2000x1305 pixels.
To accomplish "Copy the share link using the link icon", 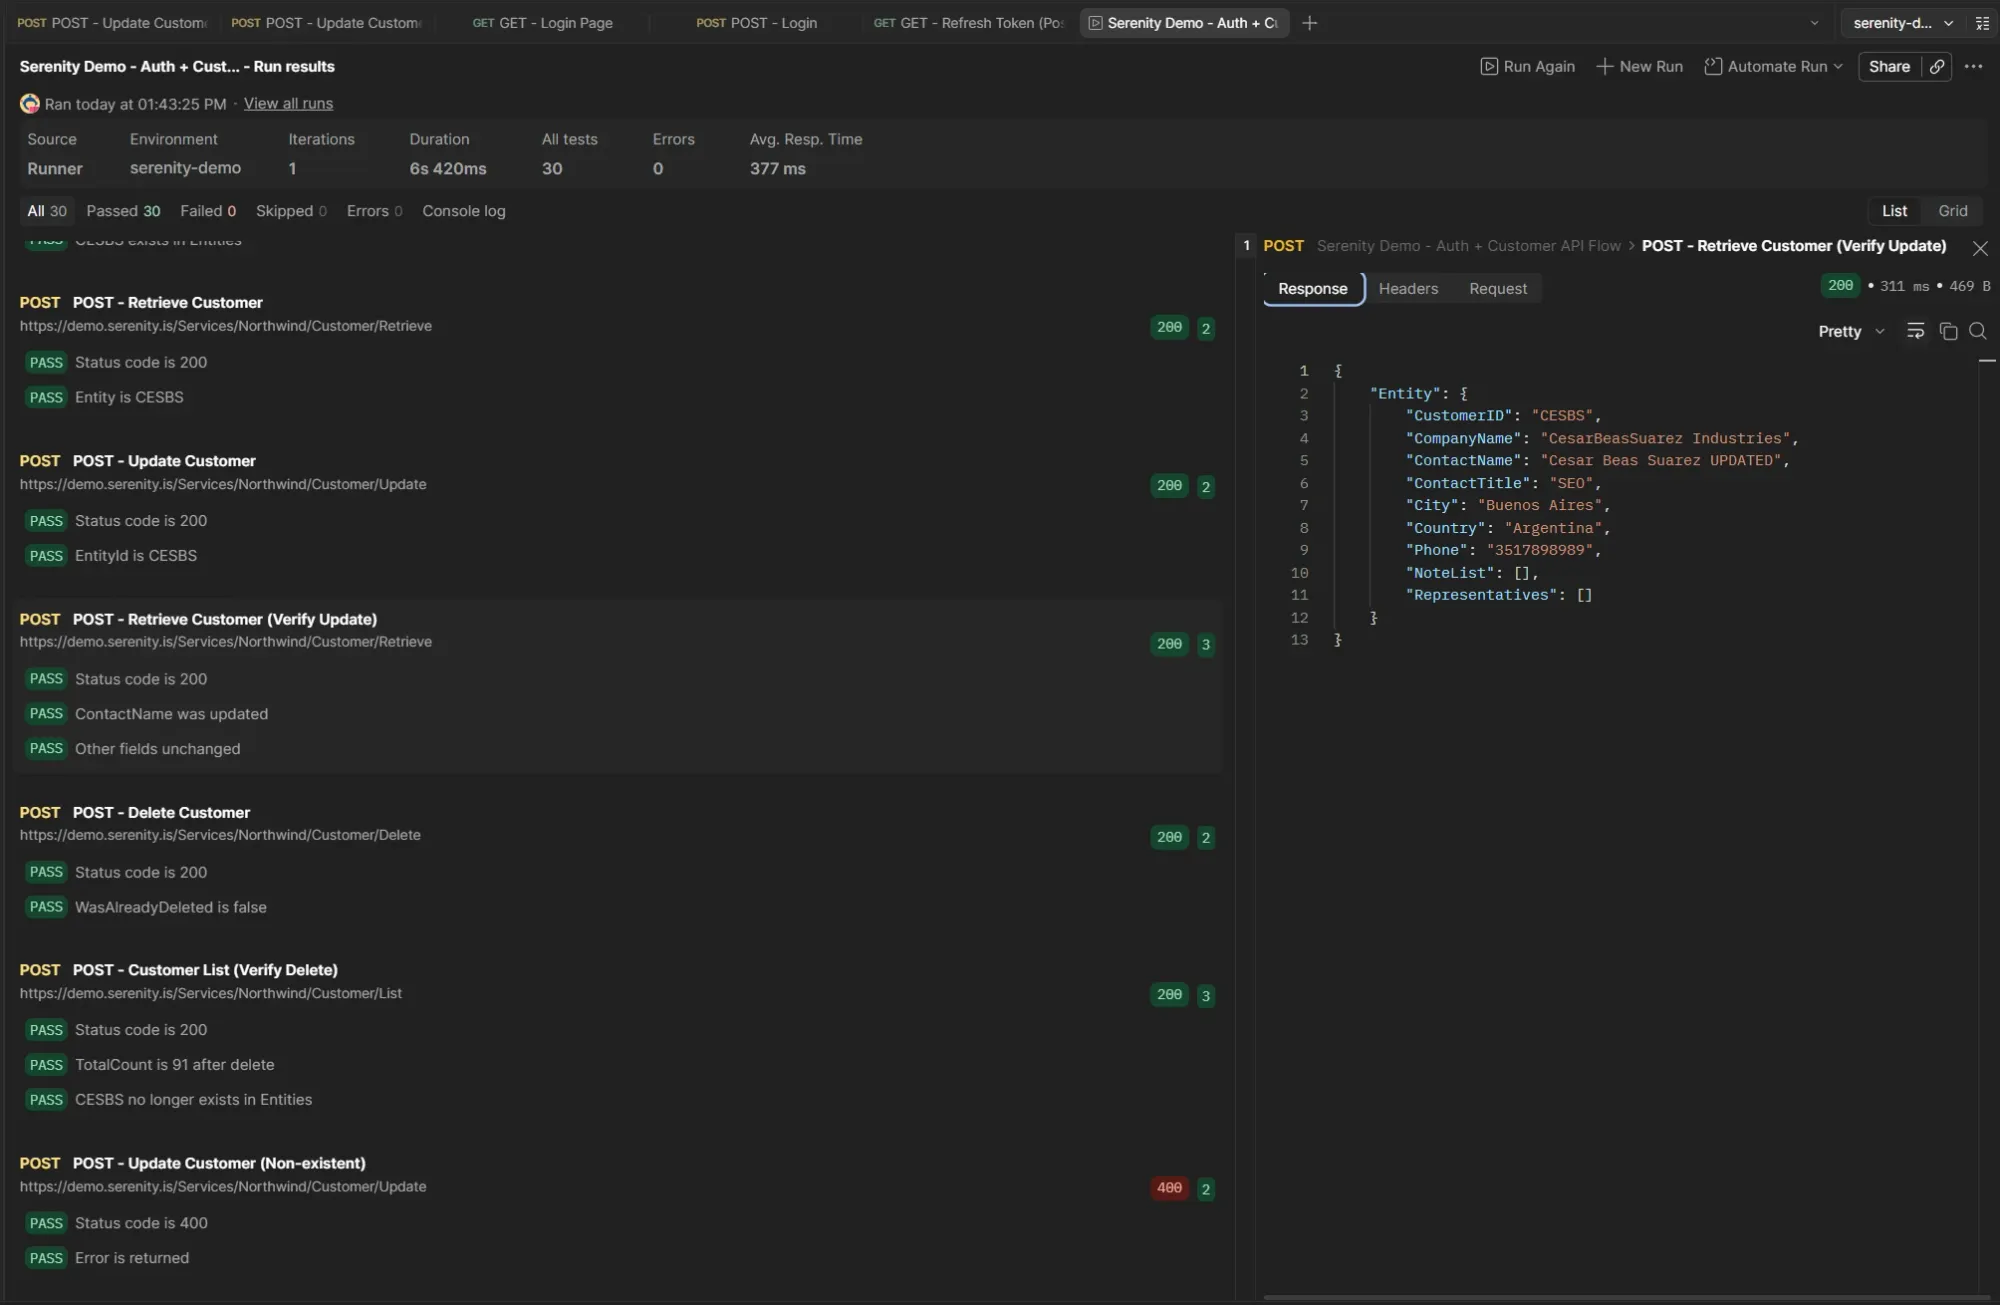I will pos(1938,66).
